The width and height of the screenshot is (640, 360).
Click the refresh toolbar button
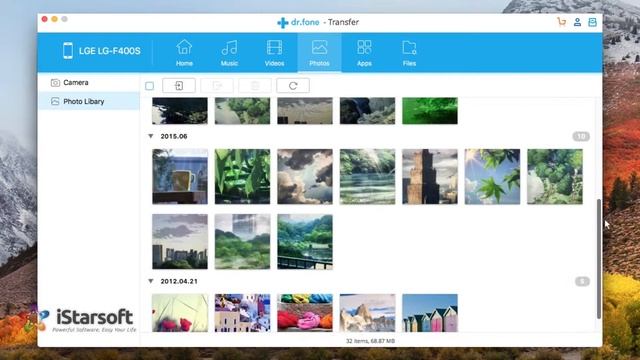click(293, 86)
